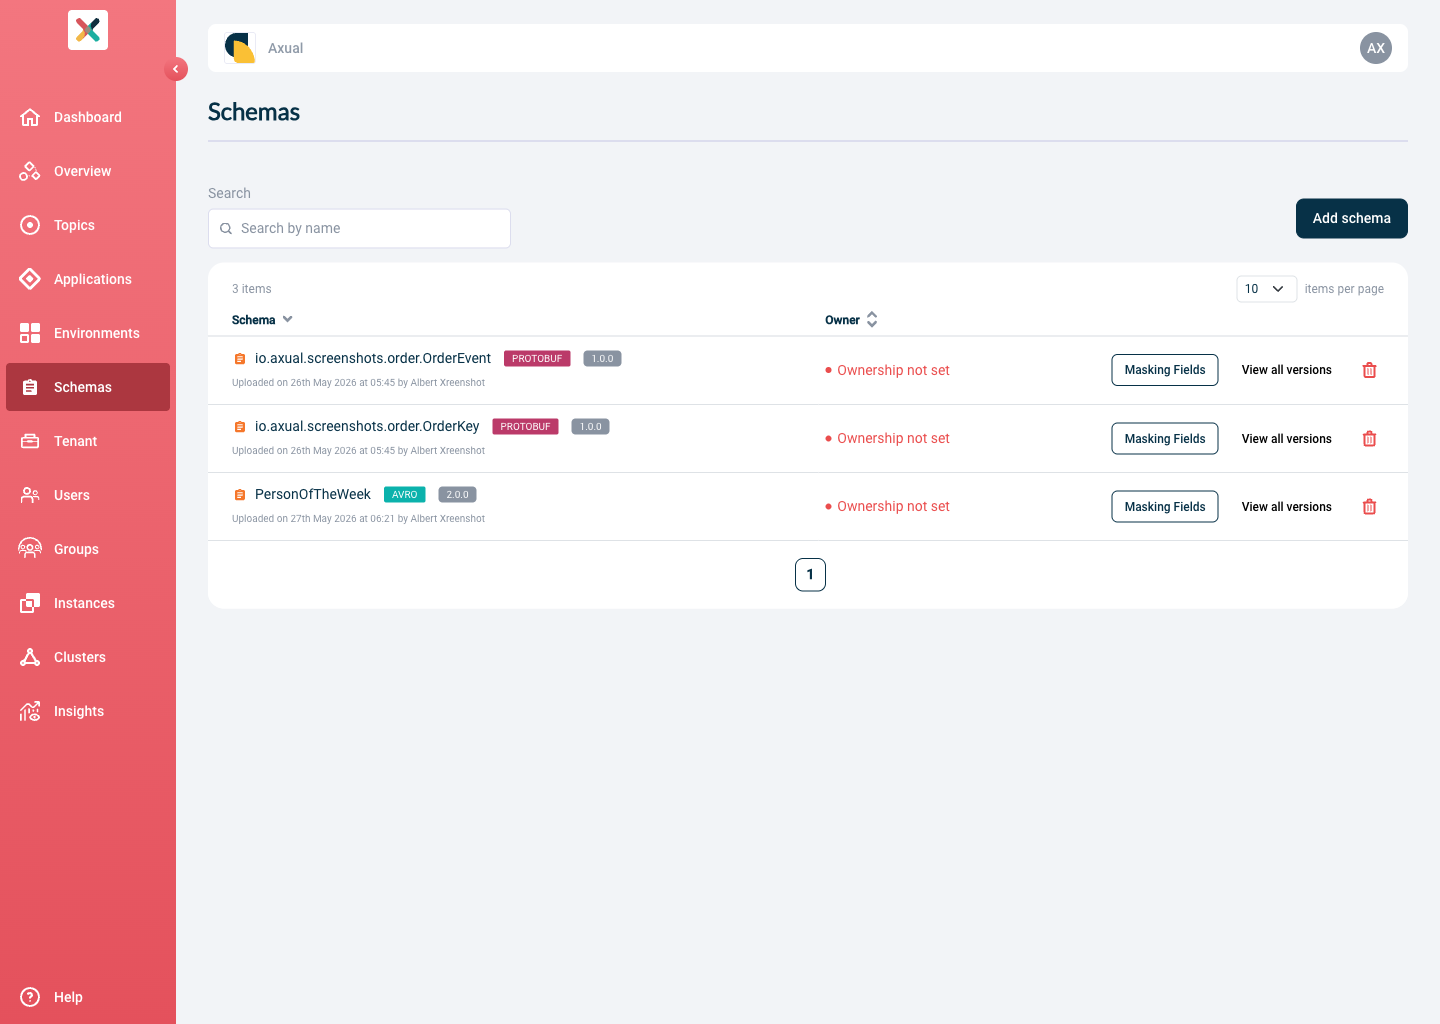Viewport: 1440px width, 1024px height.
Task: Click Masking Fields for OrderKey
Action: (1165, 438)
